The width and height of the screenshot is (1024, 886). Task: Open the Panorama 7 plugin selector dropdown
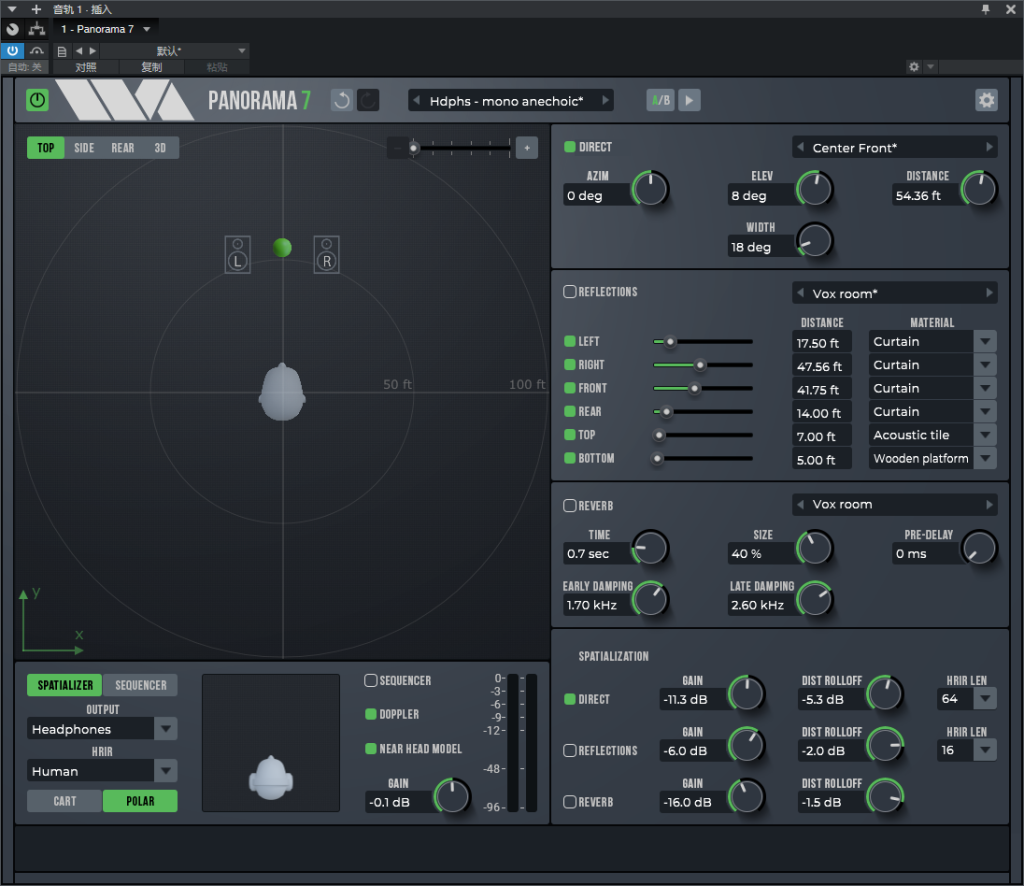click(104, 29)
